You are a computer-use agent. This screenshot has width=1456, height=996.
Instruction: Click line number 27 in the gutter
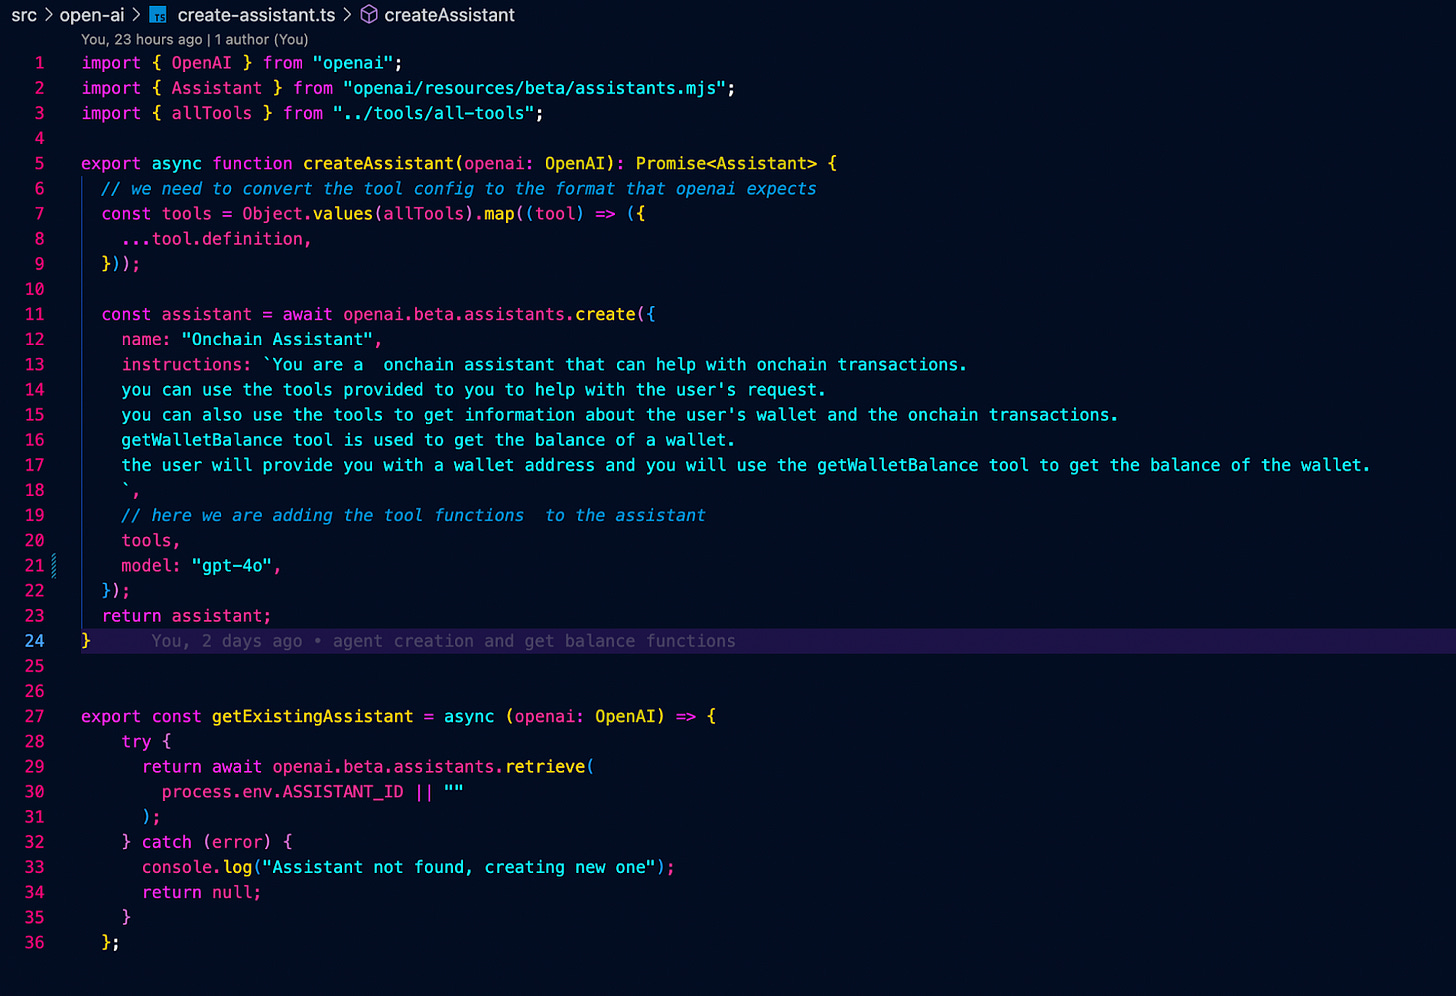35,716
